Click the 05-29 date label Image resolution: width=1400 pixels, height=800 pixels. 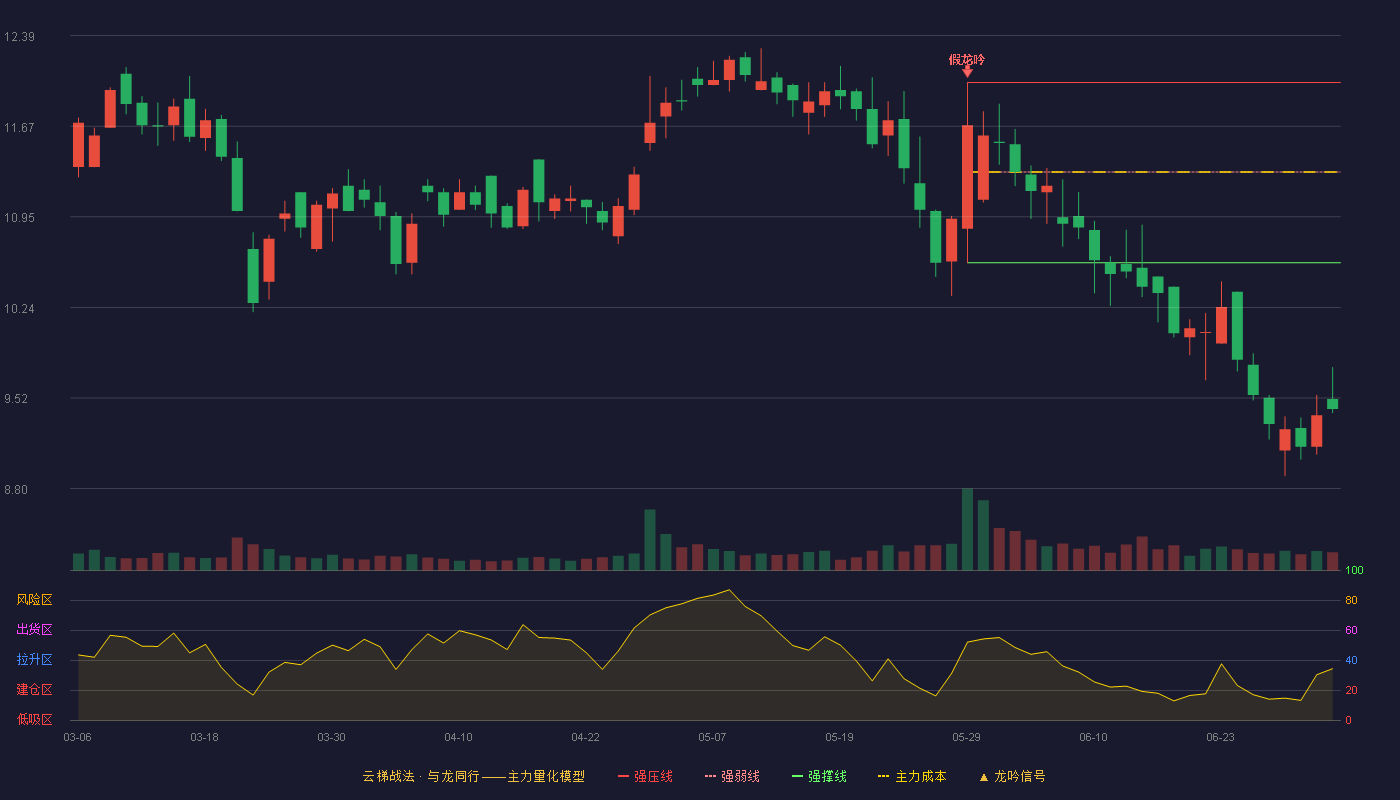966,737
